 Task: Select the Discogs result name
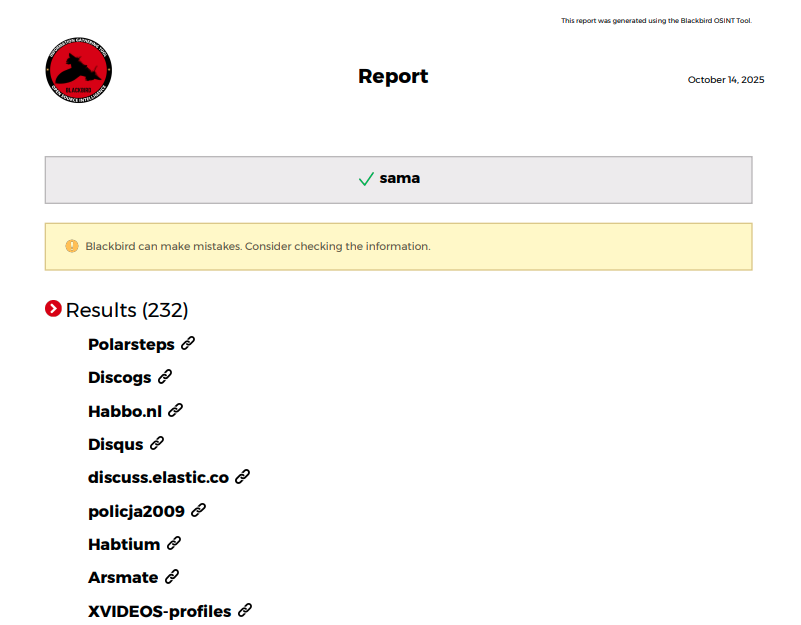coord(120,378)
